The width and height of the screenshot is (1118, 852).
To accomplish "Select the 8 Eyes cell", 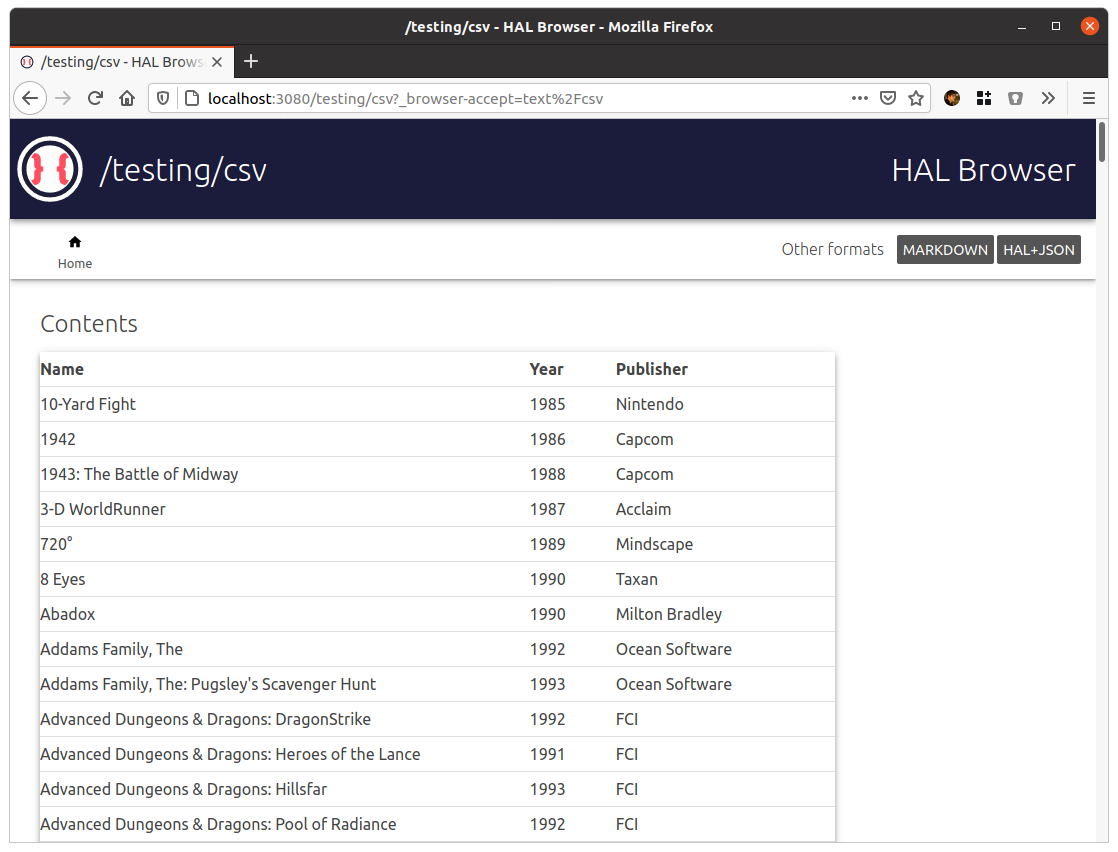I will click(63, 579).
